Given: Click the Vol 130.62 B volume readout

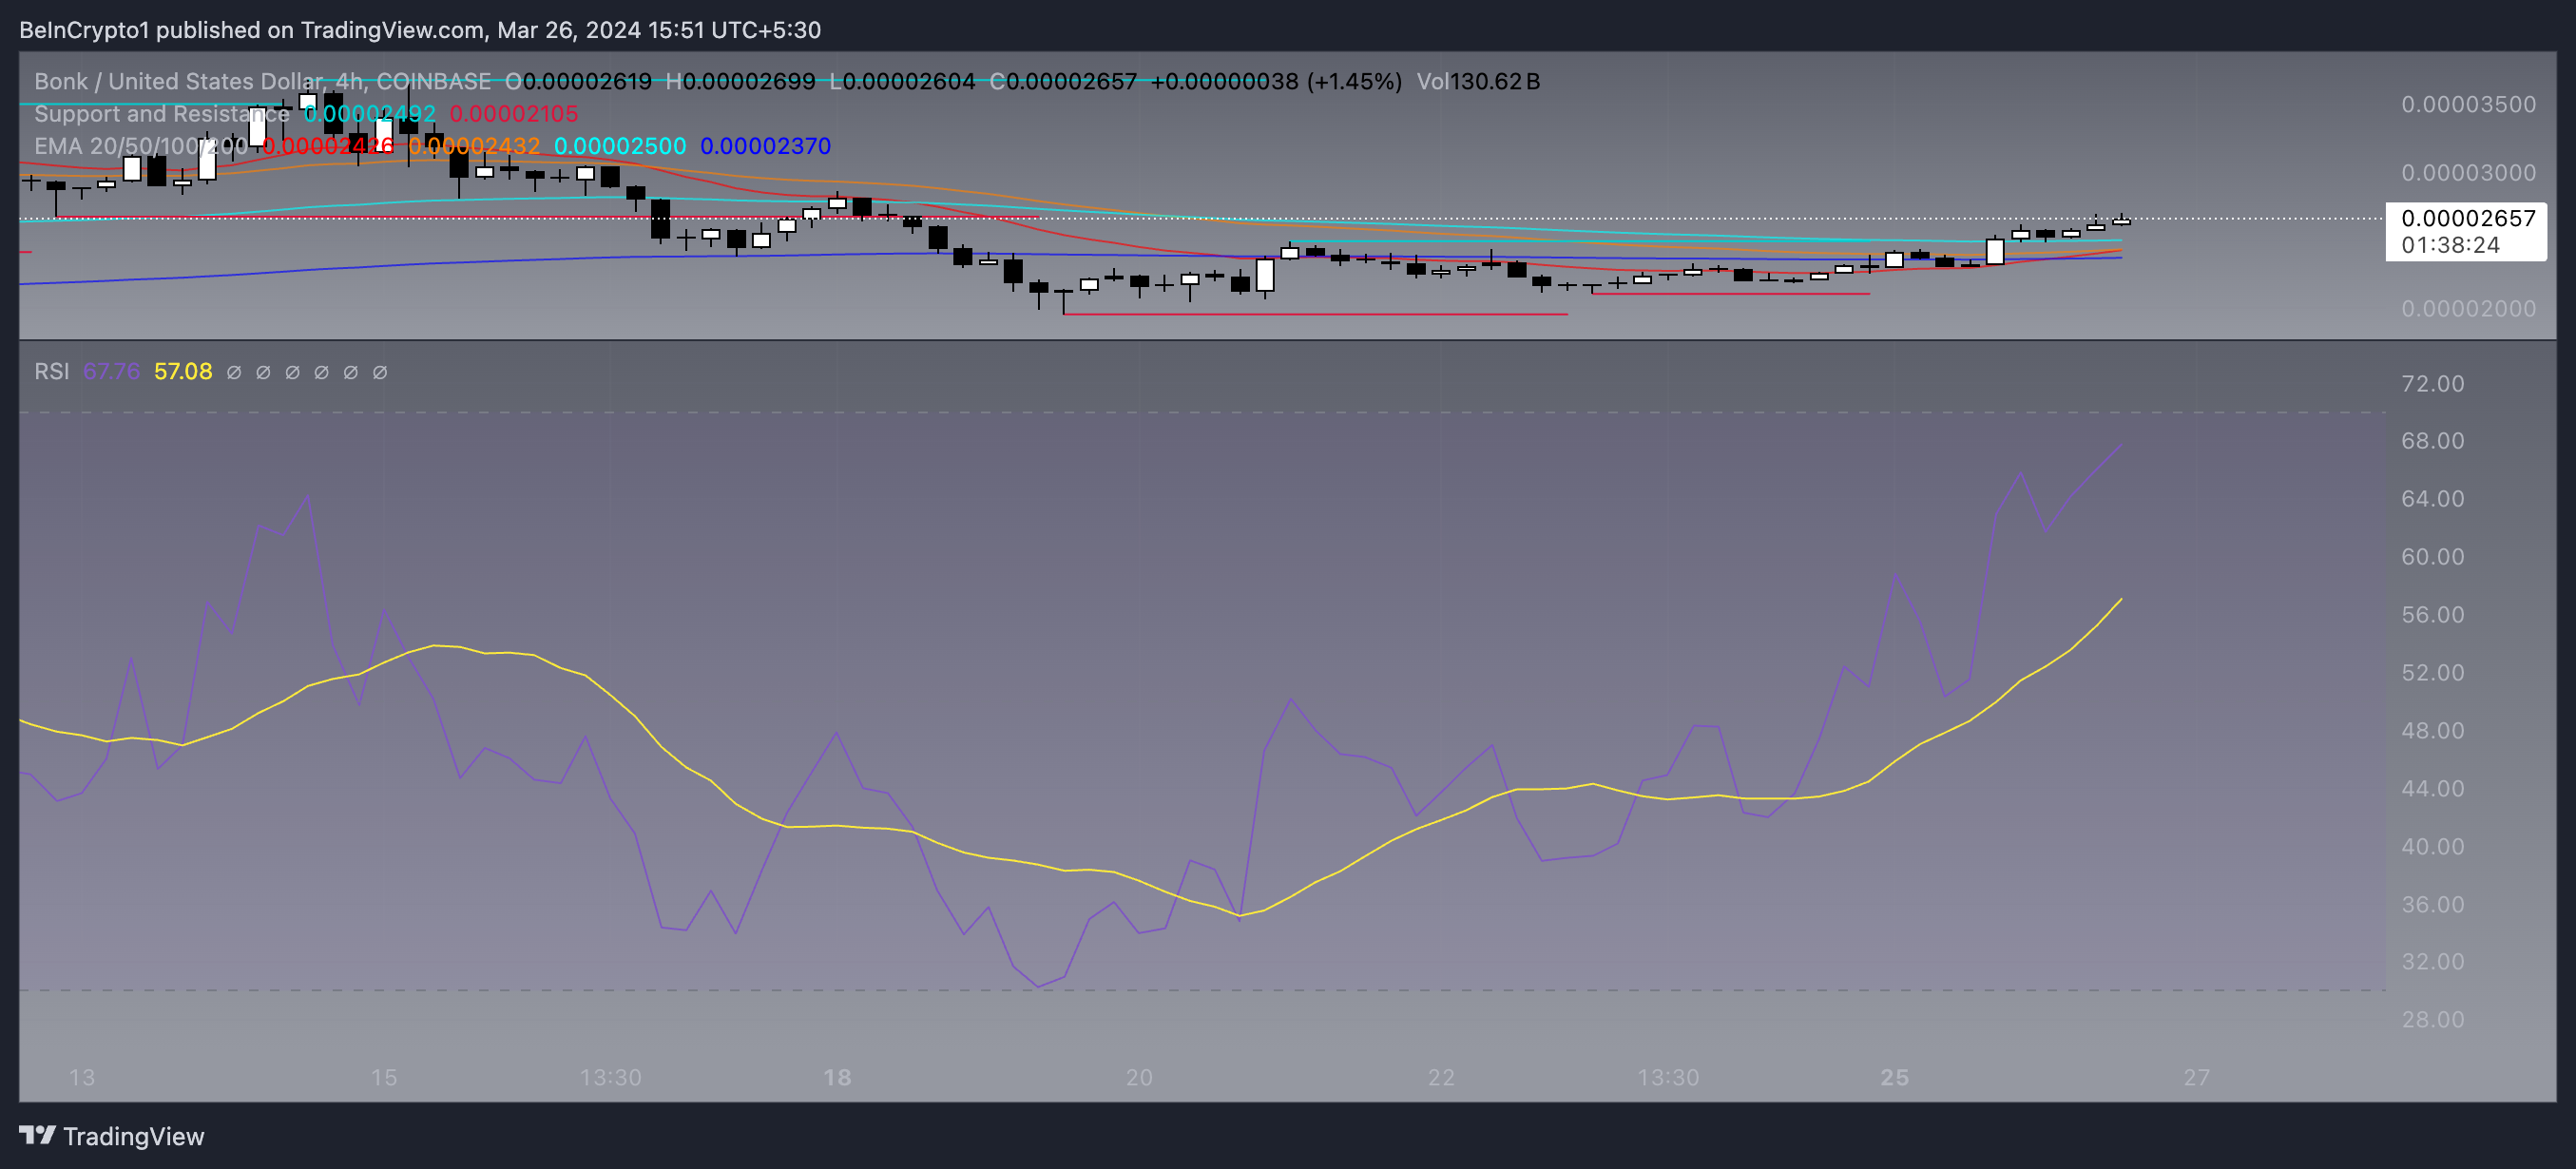Looking at the screenshot, I should coord(1477,81).
